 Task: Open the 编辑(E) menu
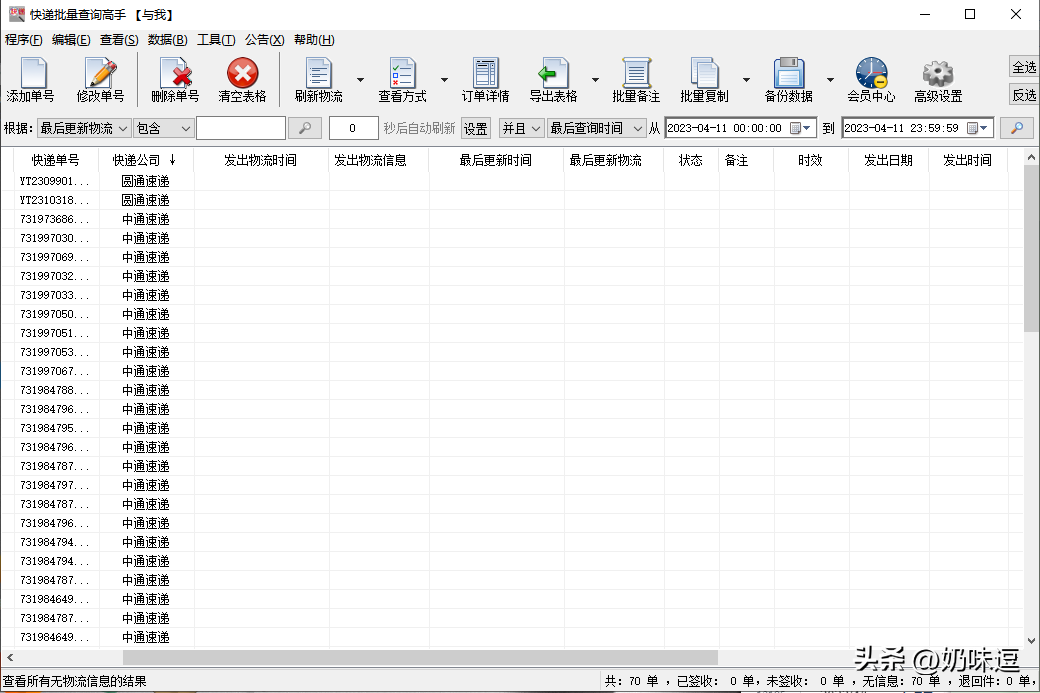(x=71, y=40)
